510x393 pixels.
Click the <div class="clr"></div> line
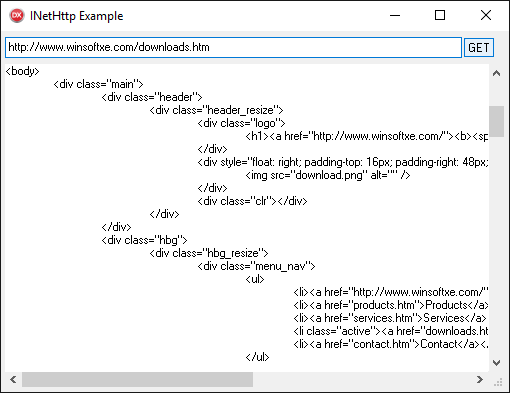(x=252, y=201)
